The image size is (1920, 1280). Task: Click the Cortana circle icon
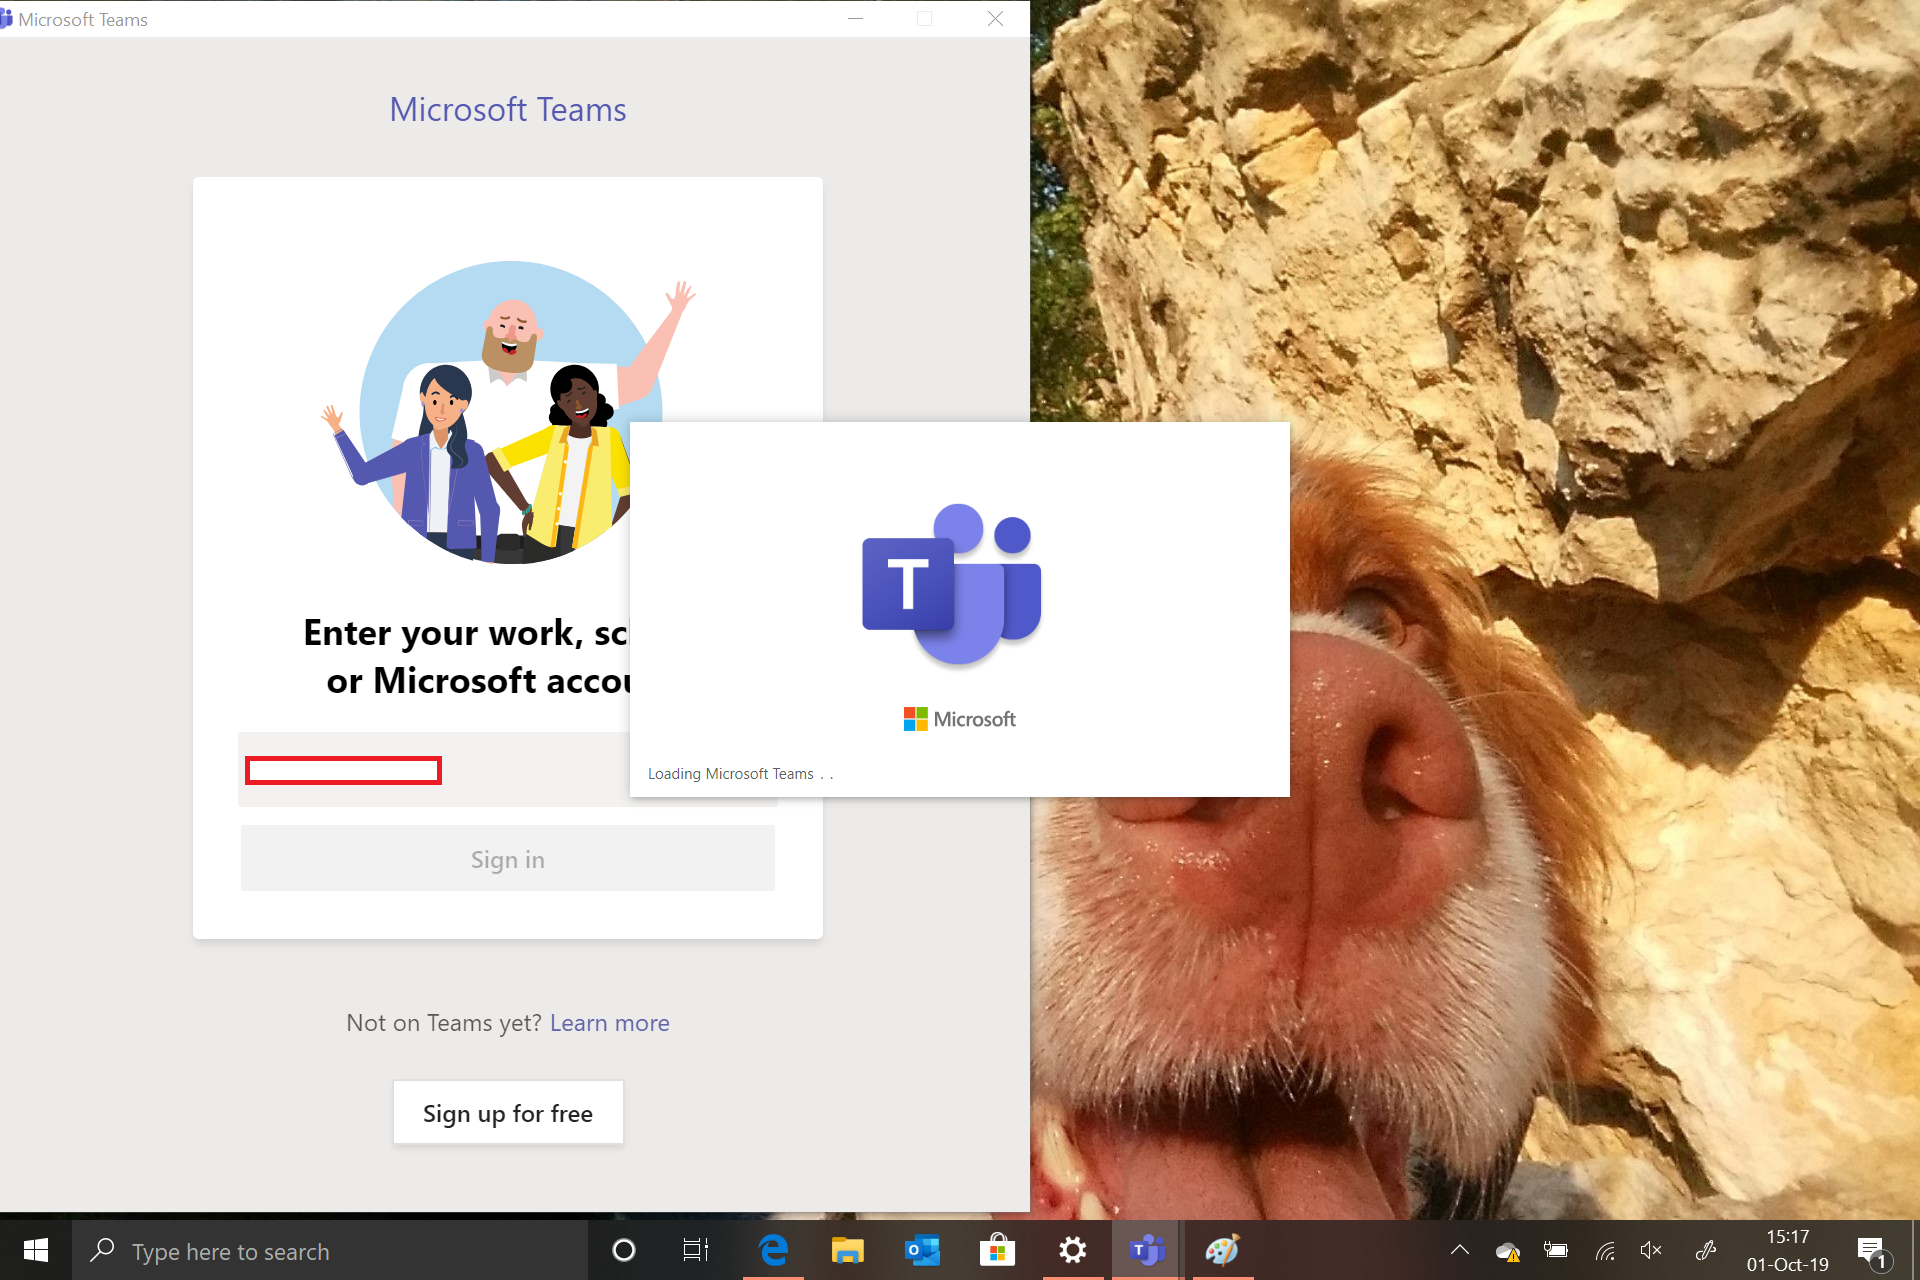pos(623,1250)
